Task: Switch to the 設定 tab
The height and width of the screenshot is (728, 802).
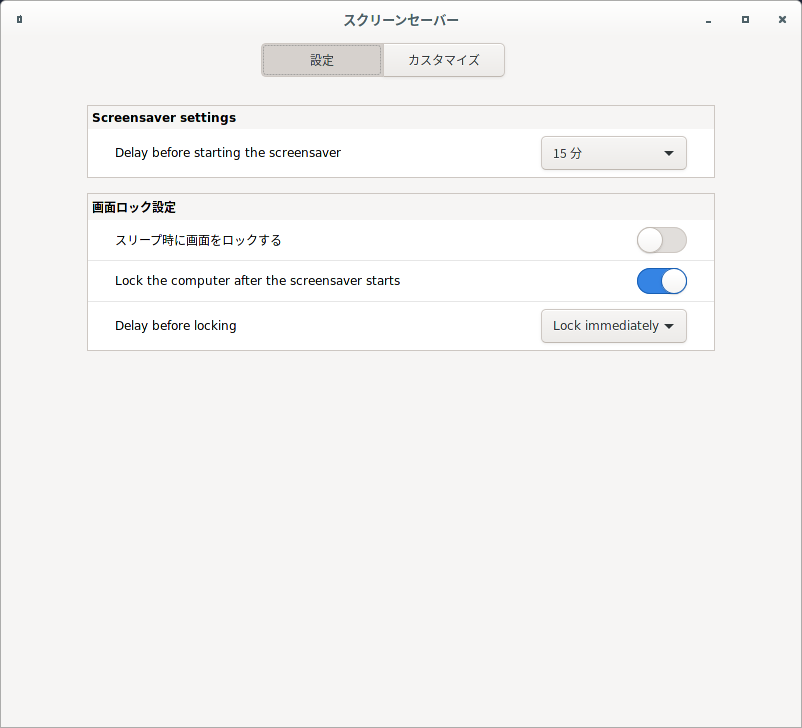Action: (322, 60)
